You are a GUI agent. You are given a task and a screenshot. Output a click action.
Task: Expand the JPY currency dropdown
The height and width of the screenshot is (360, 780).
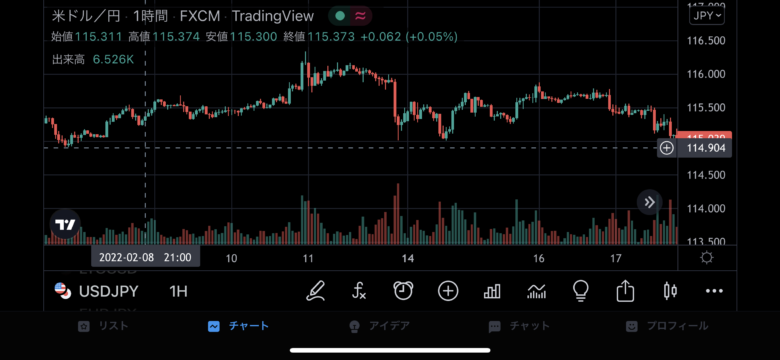point(706,15)
